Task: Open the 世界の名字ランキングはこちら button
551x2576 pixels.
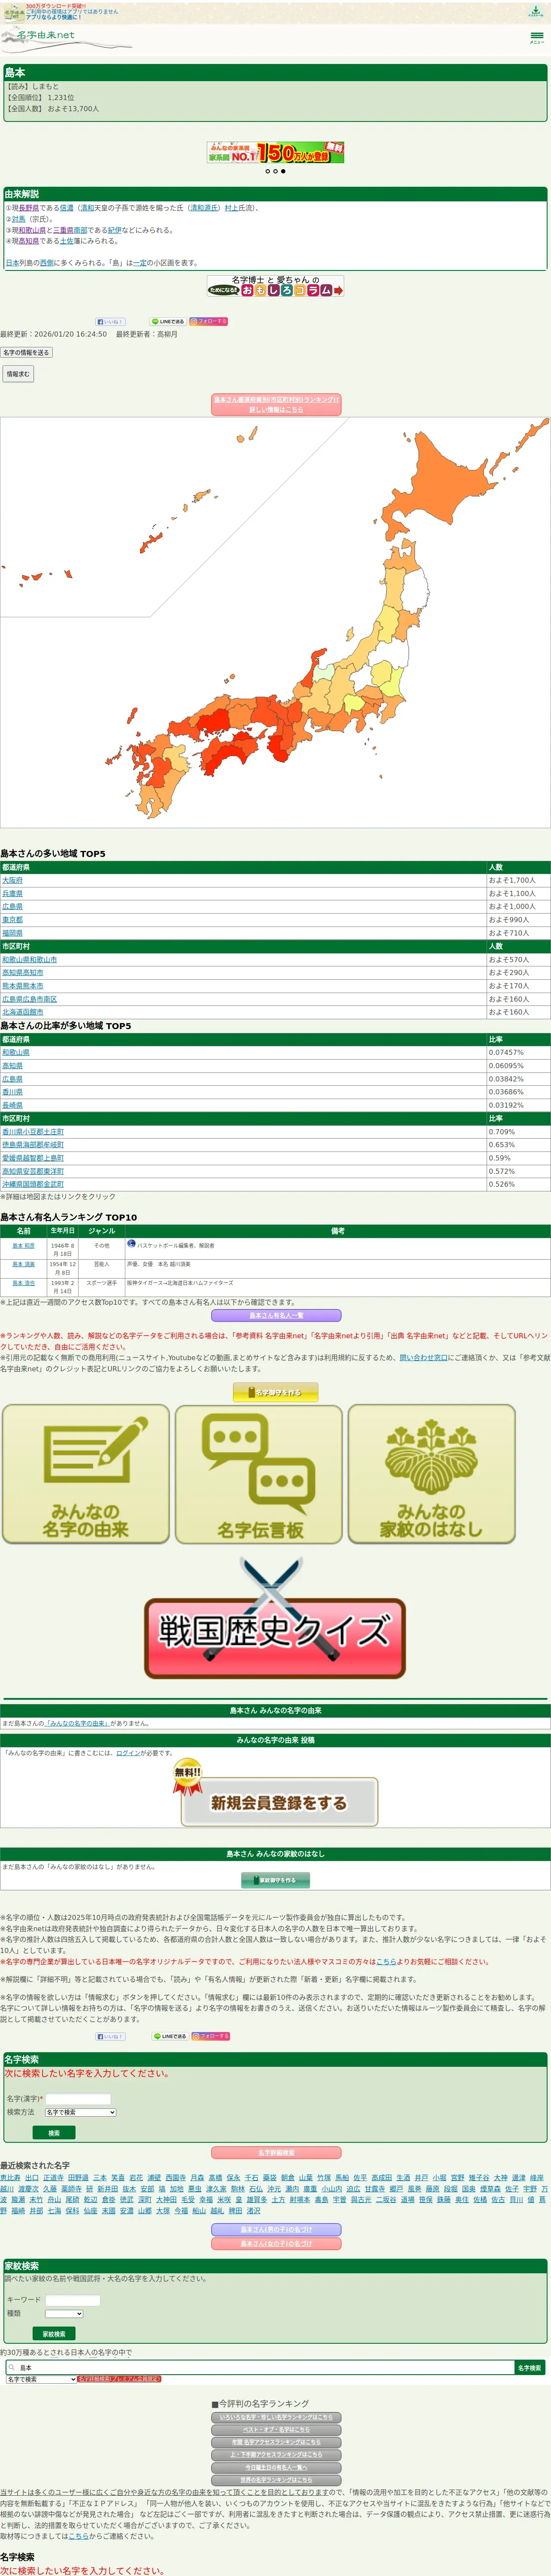Action: [276, 2480]
